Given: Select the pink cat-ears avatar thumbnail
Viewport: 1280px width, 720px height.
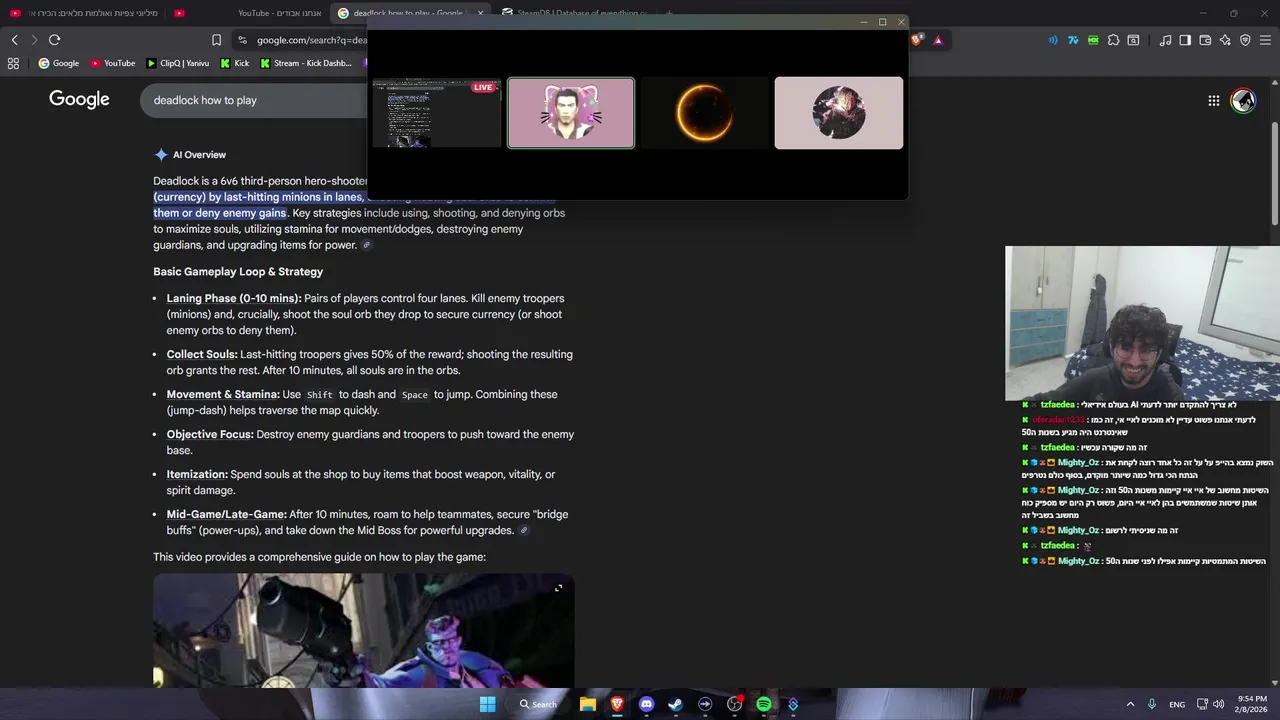Looking at the screenshot, I should point(571,113).
